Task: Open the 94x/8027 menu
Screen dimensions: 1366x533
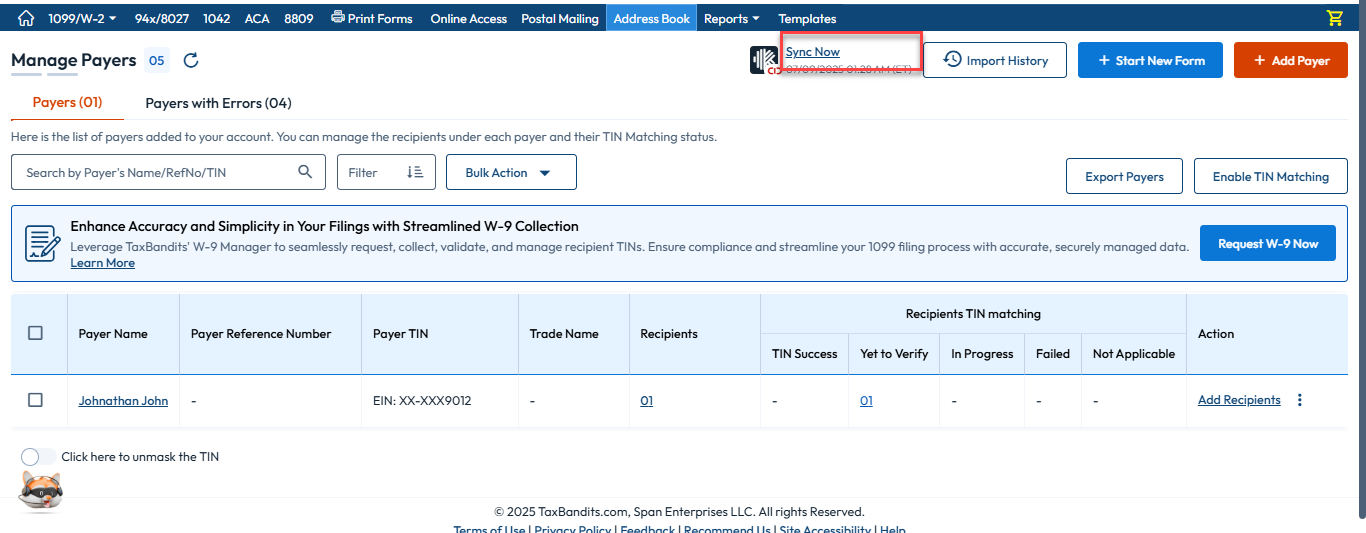Action: pyautogui.click(x=162, y=18)
